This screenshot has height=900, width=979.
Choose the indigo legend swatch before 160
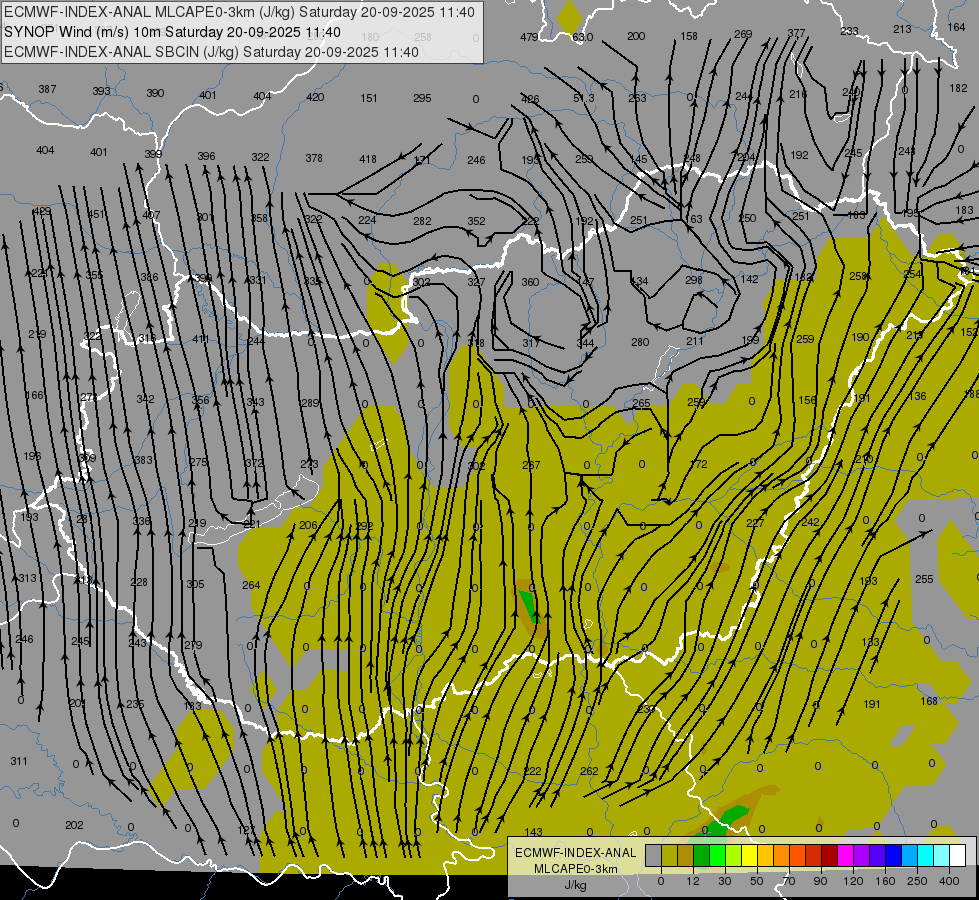coord(878,855)
